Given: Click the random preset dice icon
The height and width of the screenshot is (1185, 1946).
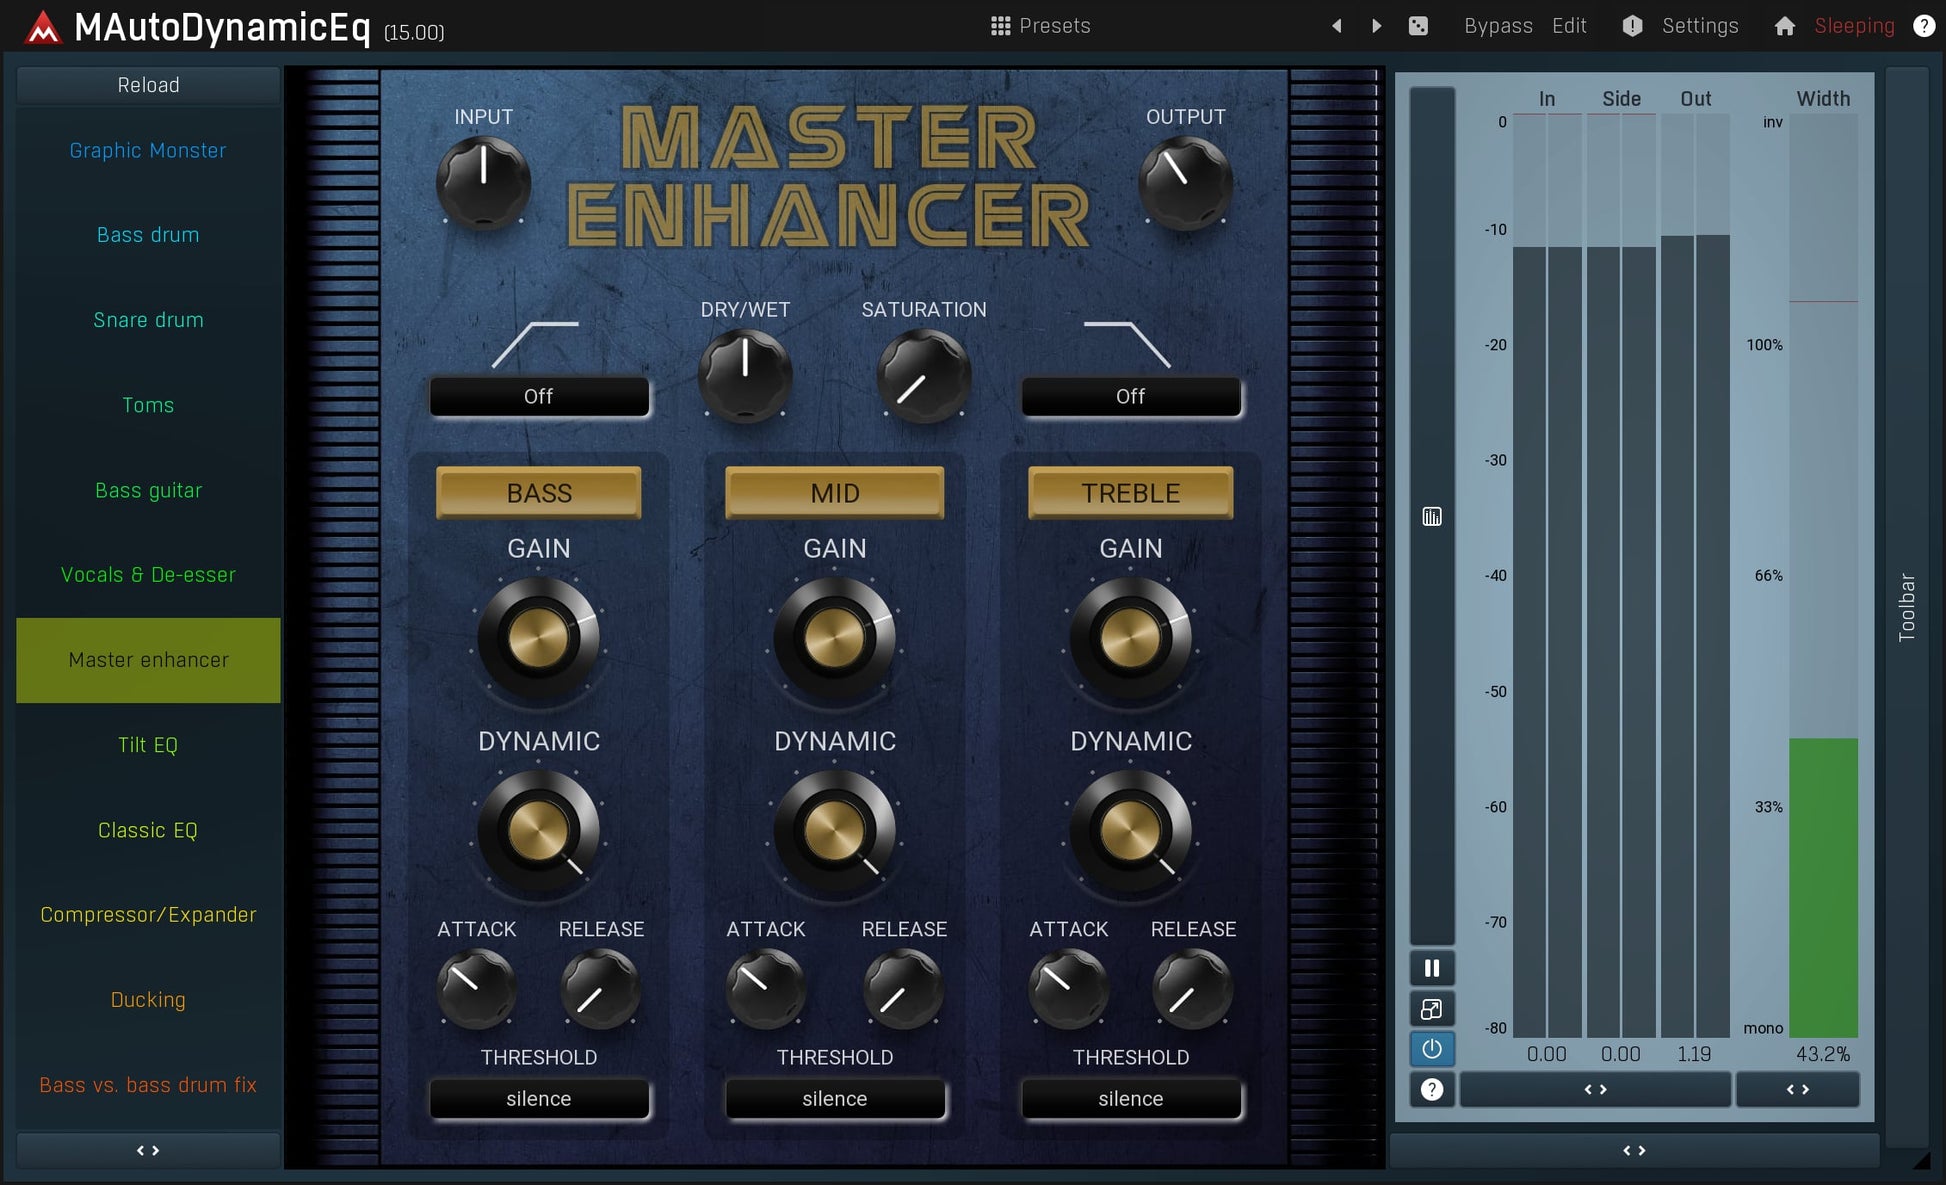Looking at the screenshot, I should click(x=1418, y=26).
